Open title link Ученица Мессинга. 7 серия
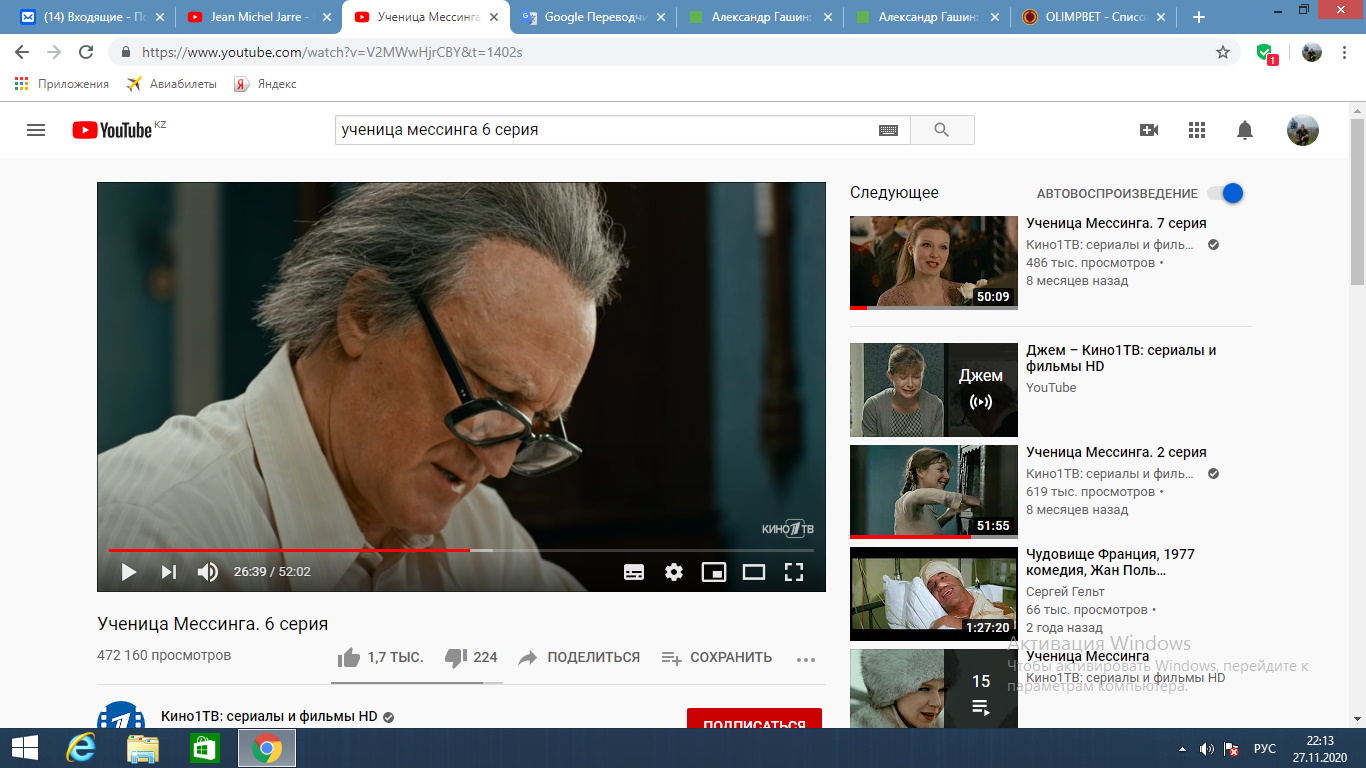The image size is (1366, 768). click(x=1116, y=223)
